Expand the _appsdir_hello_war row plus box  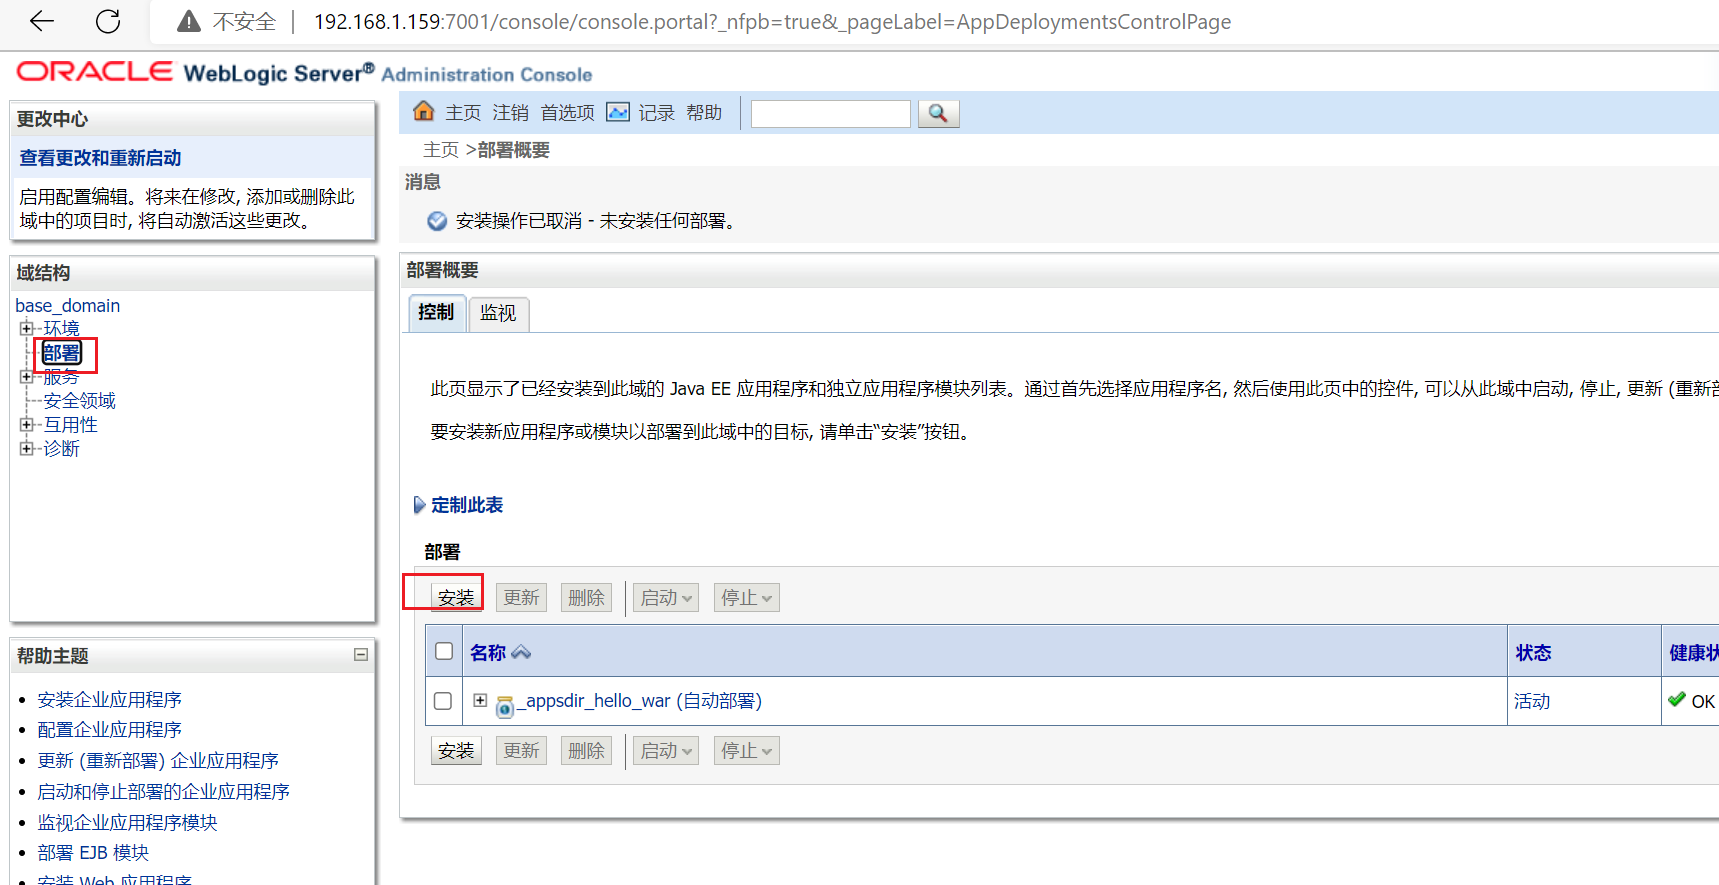pos(480,700)
